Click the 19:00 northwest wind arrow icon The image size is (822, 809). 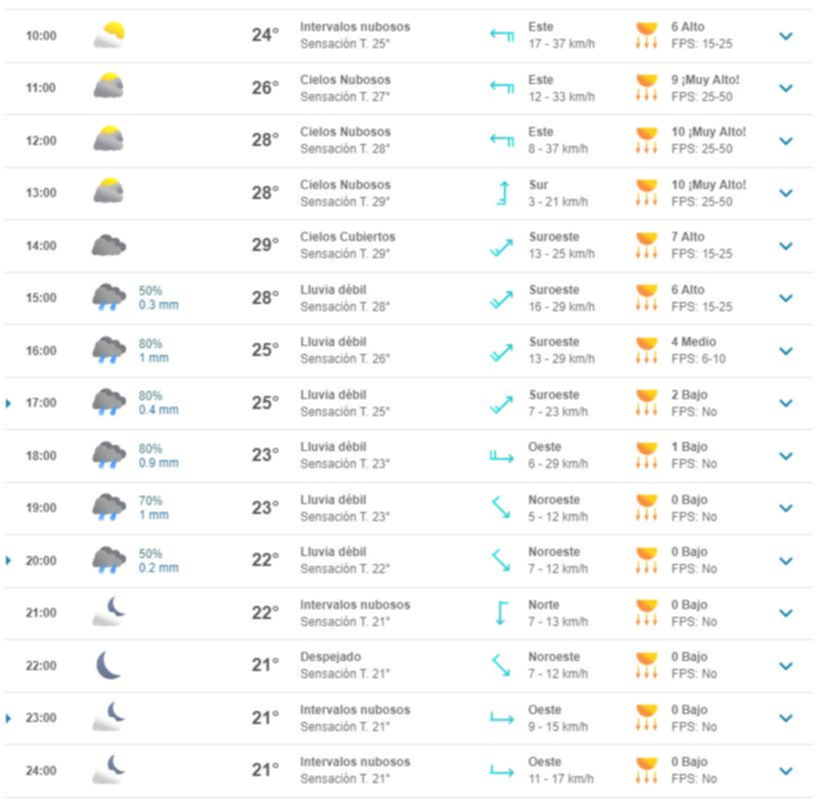point(501,508)
